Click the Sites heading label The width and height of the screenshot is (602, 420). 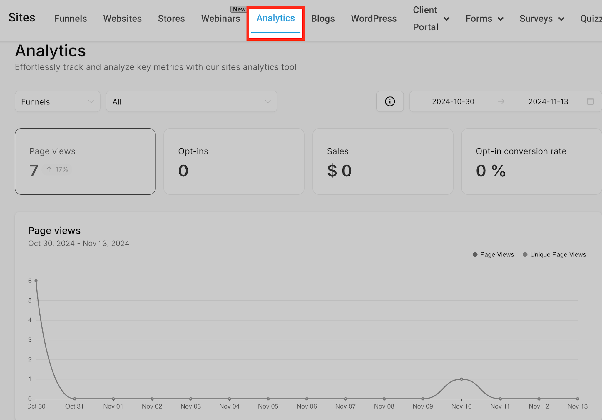22,17
